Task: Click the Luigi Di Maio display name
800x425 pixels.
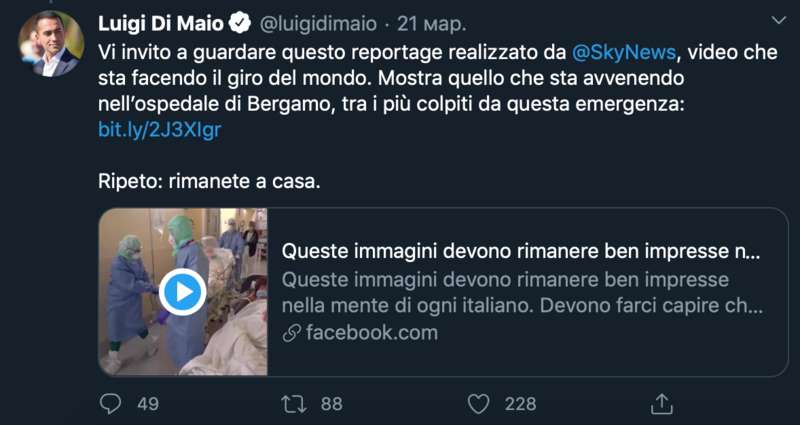Action: click(162, 21)
